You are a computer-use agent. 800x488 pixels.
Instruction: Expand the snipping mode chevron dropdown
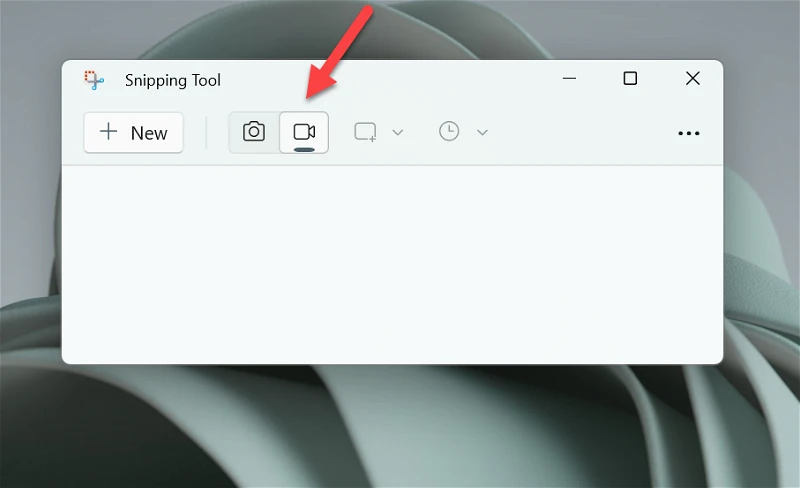398,133
